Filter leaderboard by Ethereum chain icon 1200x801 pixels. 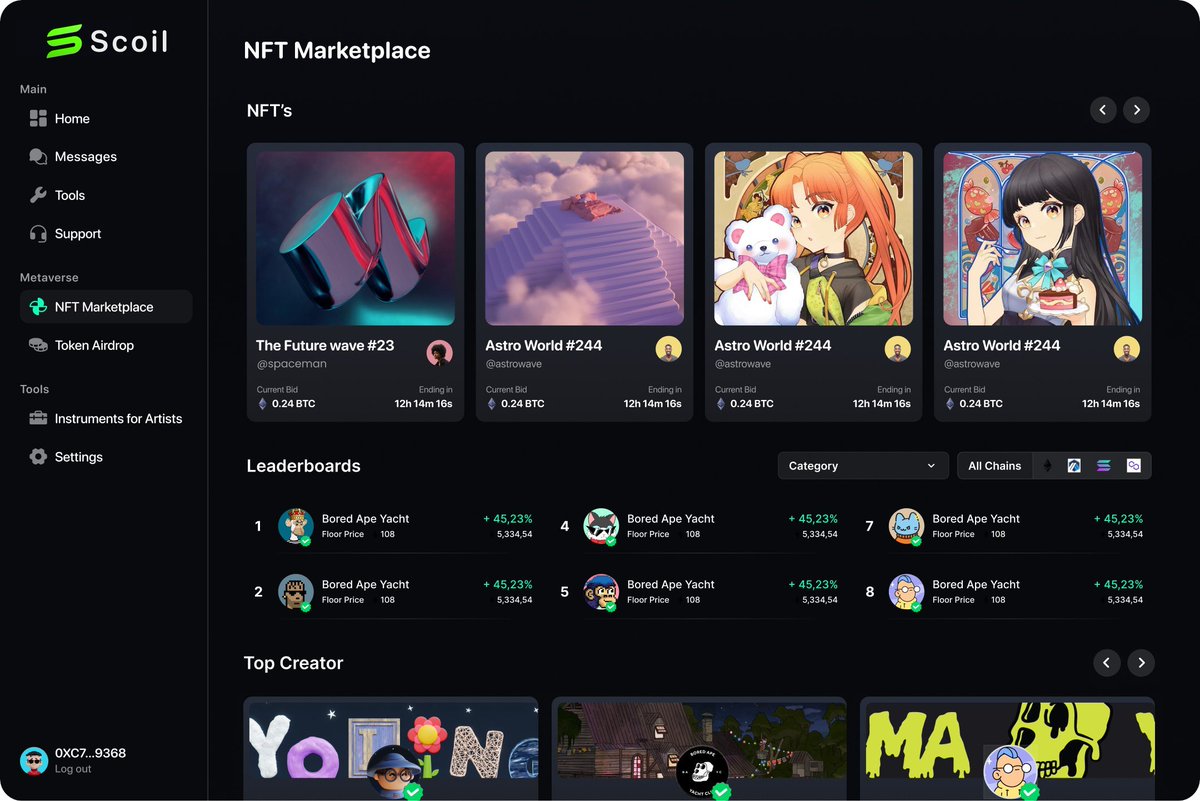tap(1047, 466)
